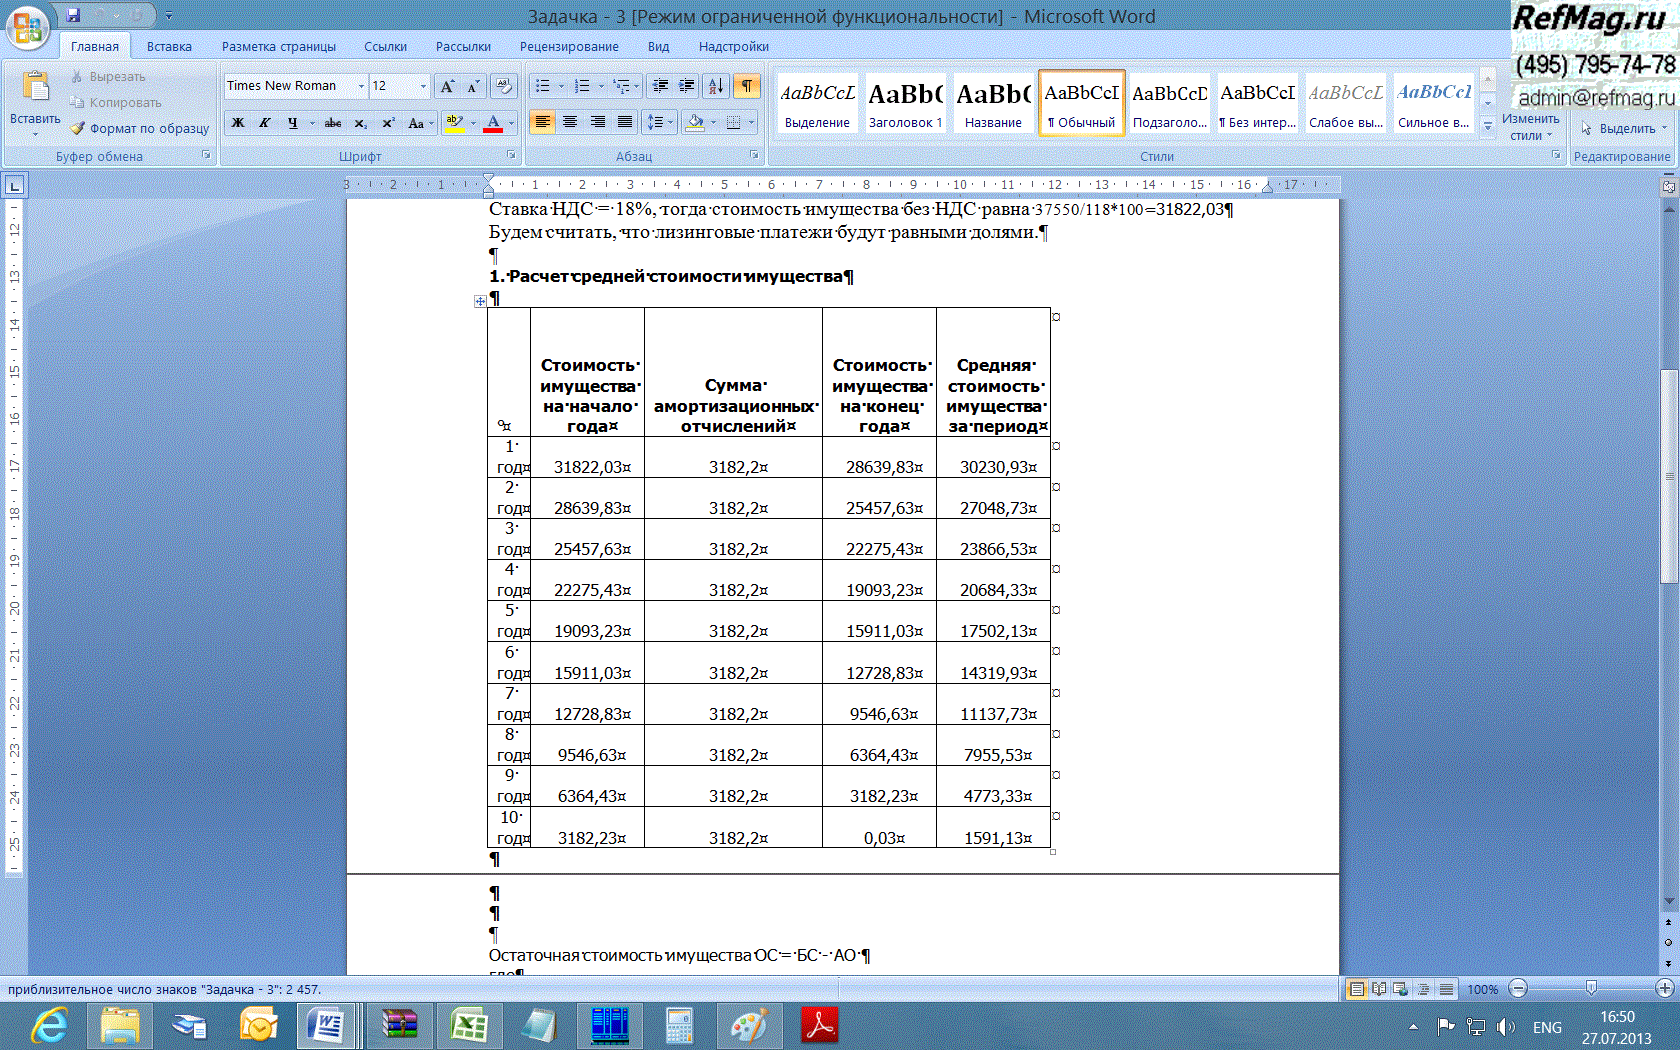Open the font size 12 dropdown
The height and width of the screenshot is (1050, 1680).
[x=423, y=86]
